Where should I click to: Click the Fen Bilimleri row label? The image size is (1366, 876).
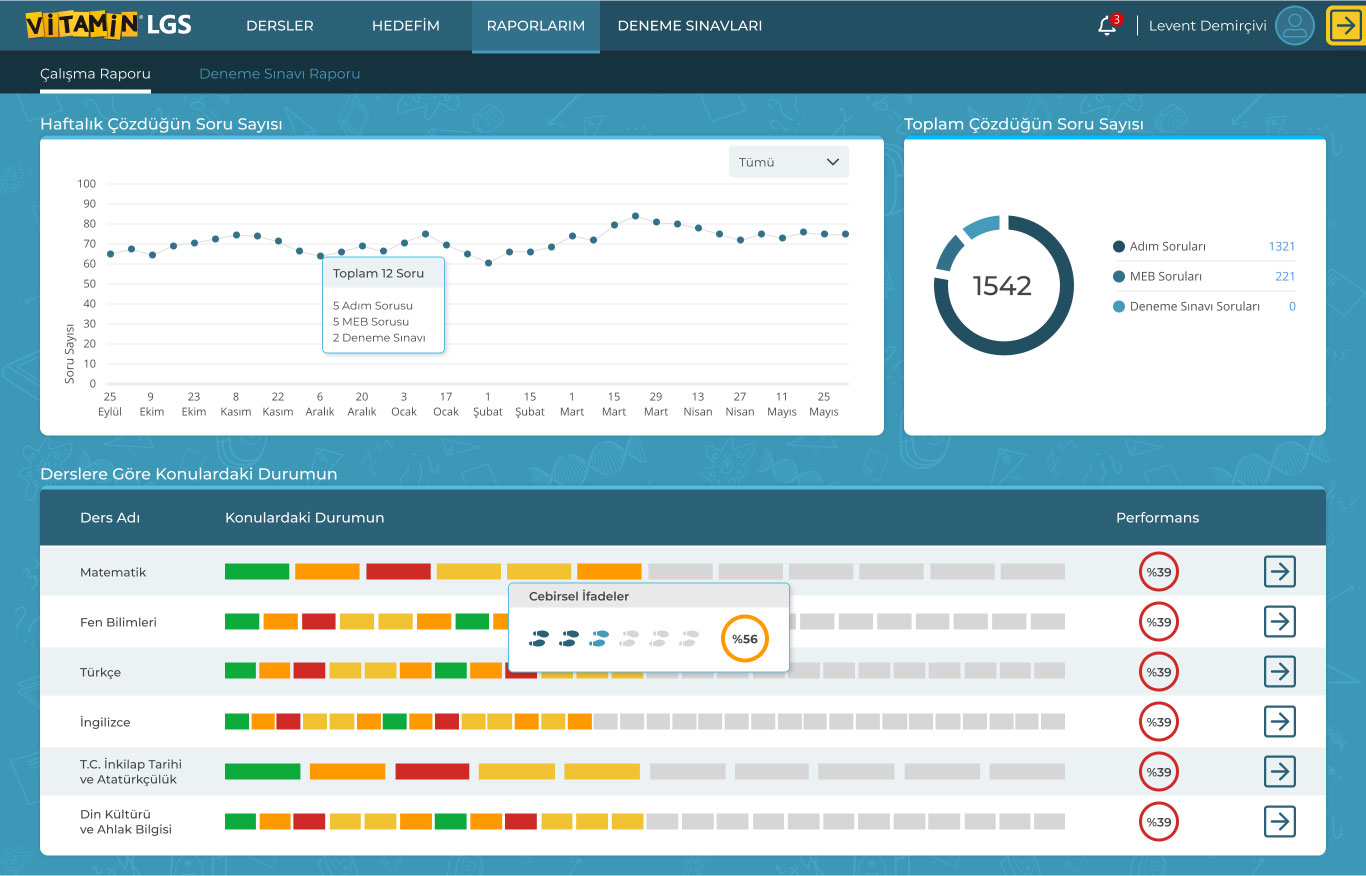click(118, 622)
